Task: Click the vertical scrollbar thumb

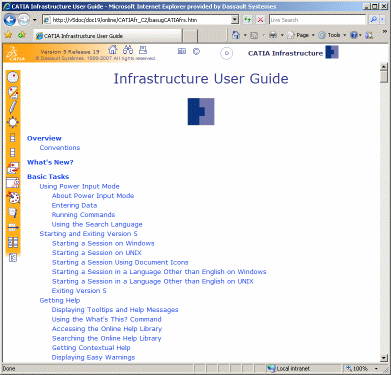Action: click(384, 77)
